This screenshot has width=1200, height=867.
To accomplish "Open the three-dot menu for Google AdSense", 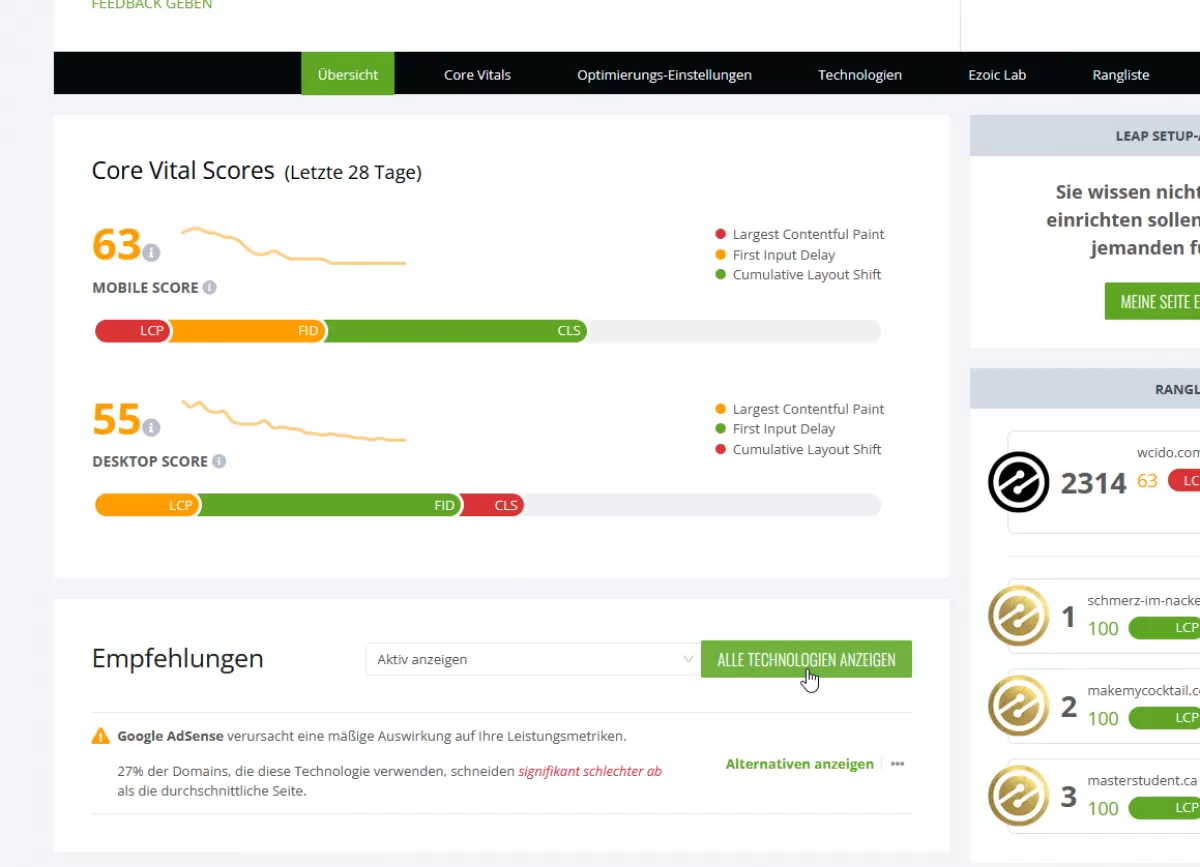I will (897, 764).
